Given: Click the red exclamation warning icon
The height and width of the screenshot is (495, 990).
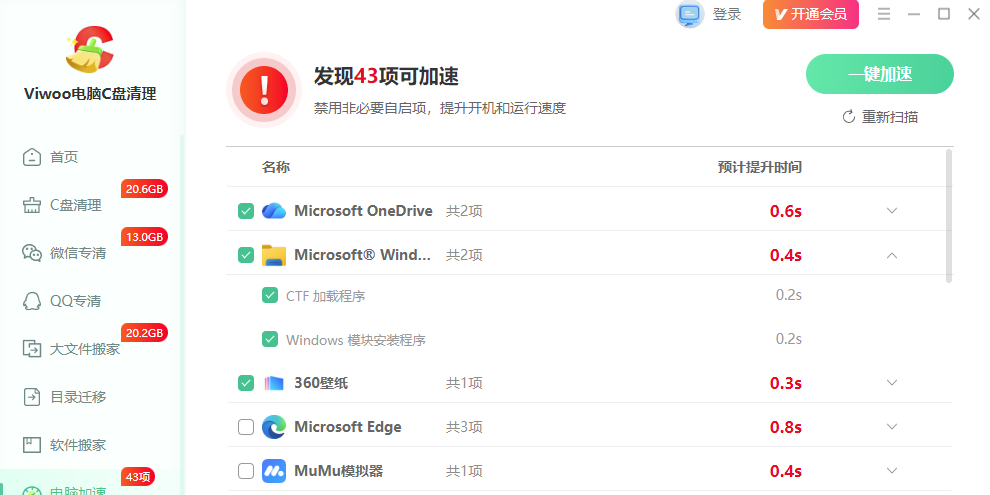Looking at the screenshot, I should click(264, 90).
